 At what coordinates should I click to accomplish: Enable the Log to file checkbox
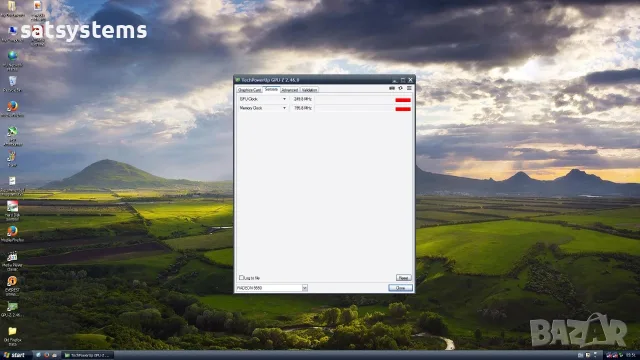(241, 278)
